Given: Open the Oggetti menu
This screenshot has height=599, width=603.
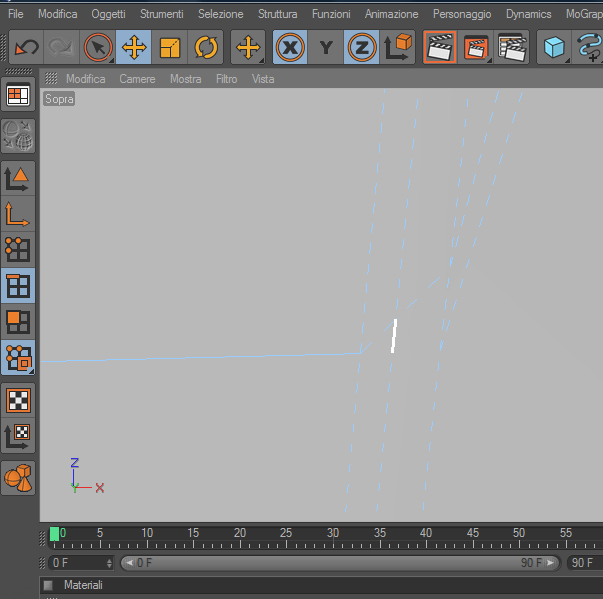Looking at the screenshot, I should tap(108, 14).
